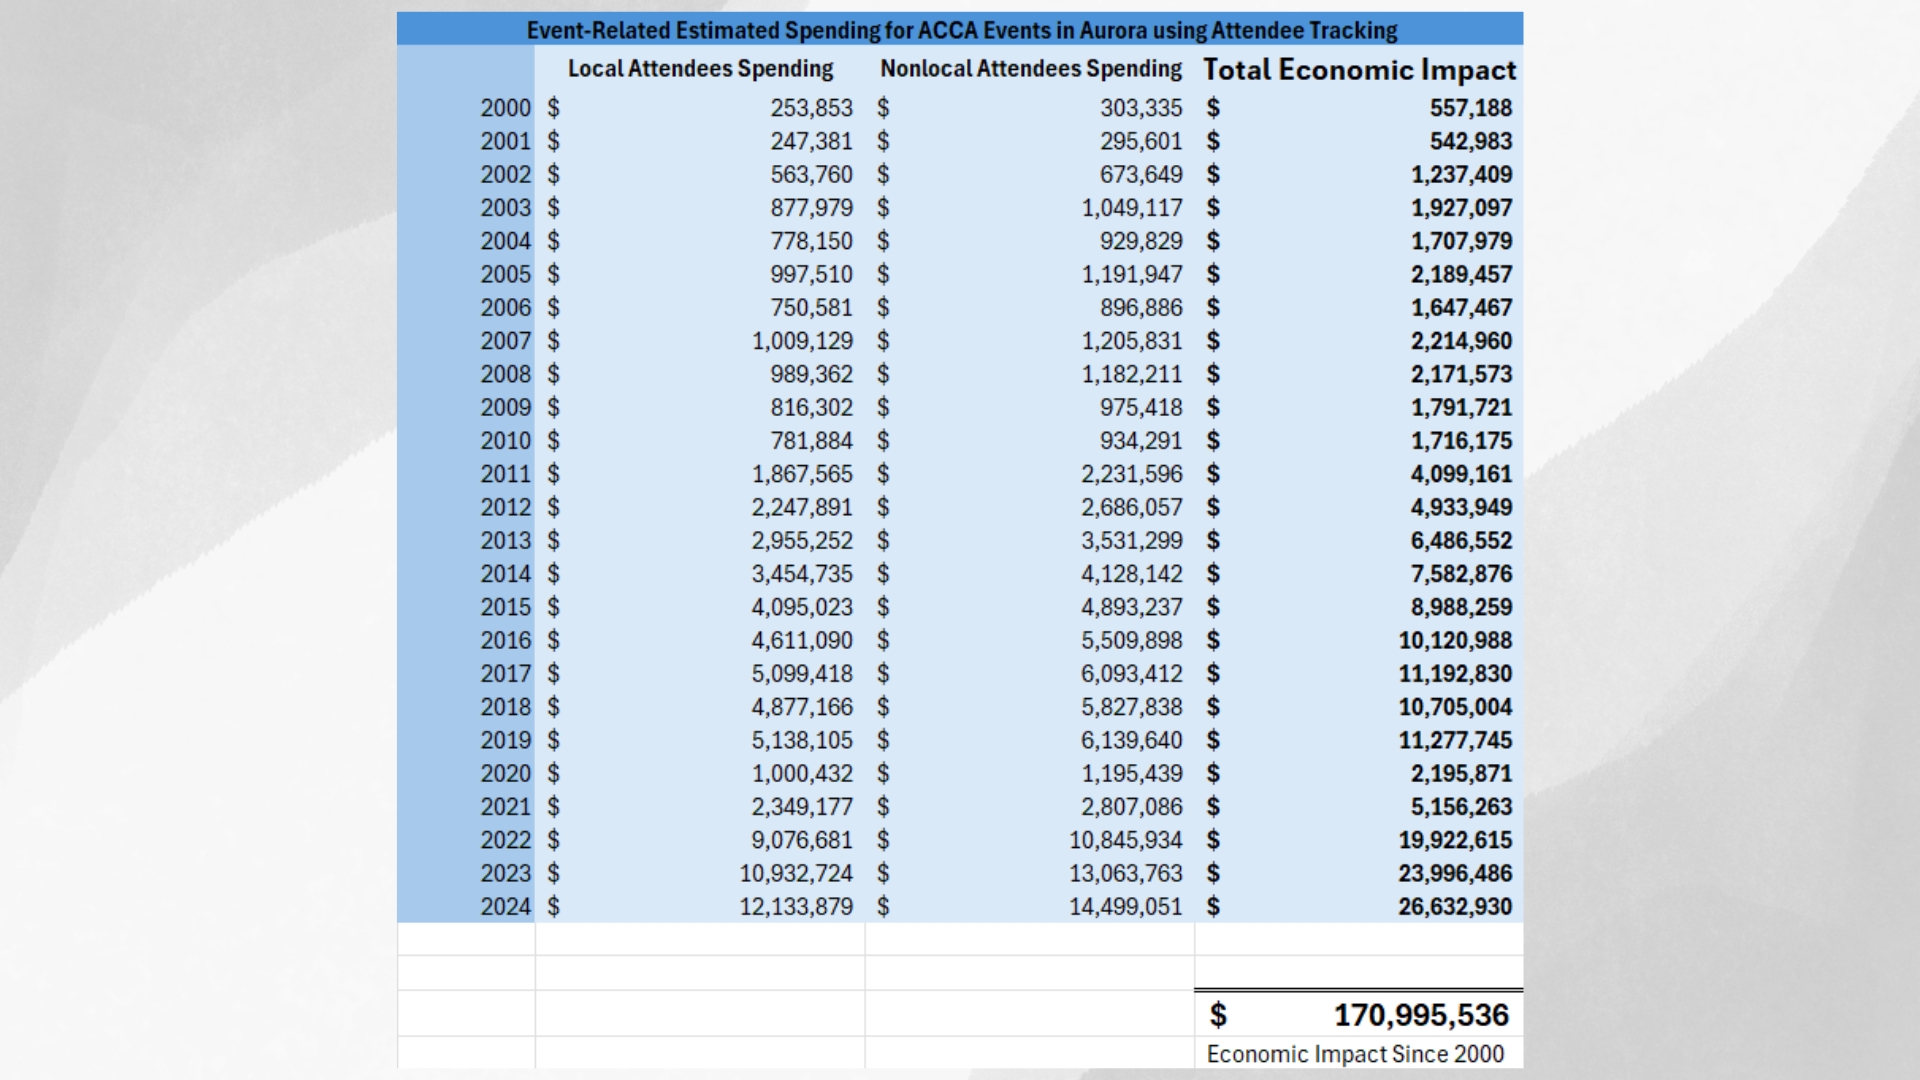This screenshot has width=1920, height=1080.
Task: Click the Nonlocal Attendees Spending header
Action: click(1031, 69)
